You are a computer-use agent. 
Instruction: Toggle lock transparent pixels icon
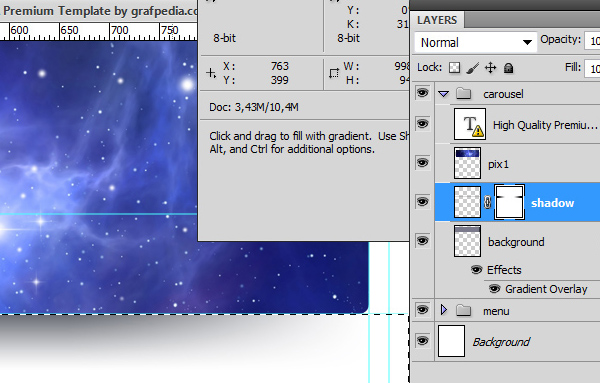coord(454,68)
